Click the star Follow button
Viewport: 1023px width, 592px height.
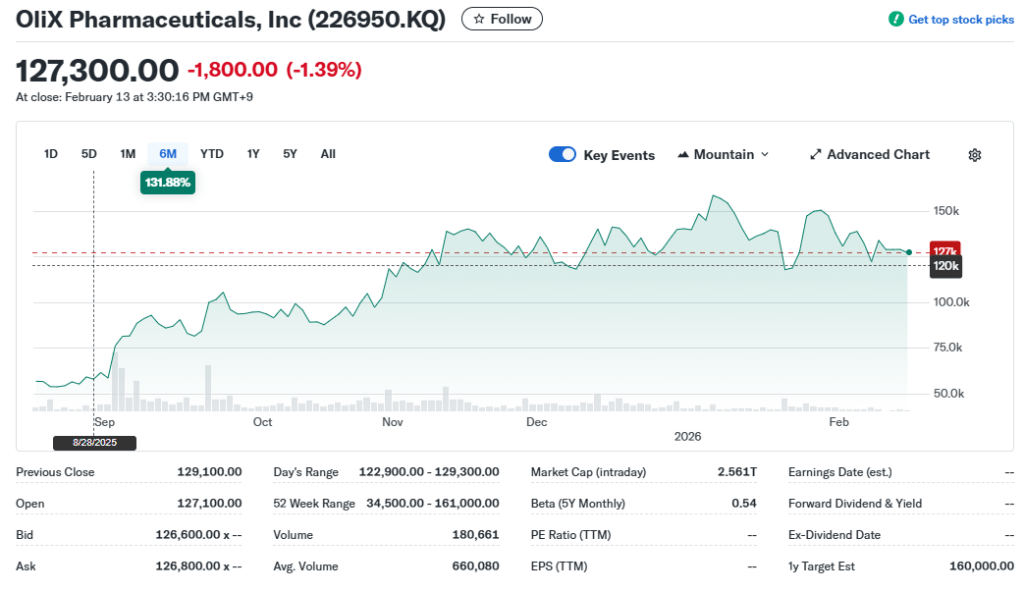[x=502, y=19]
